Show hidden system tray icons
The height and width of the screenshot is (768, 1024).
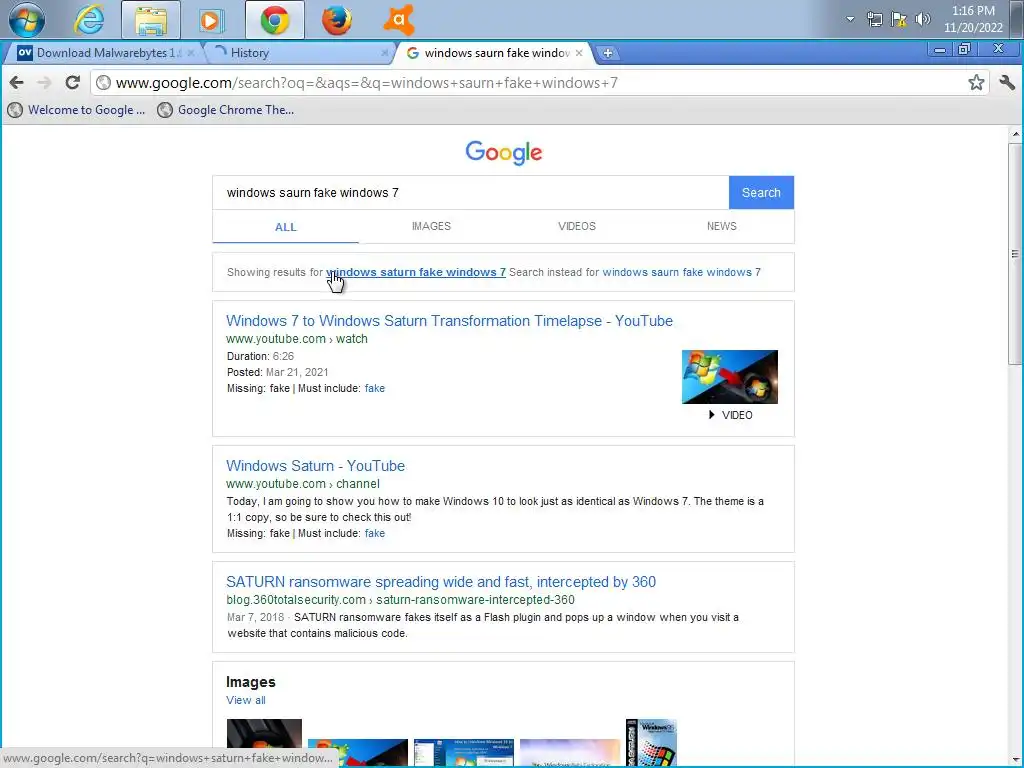pos(850,19)
